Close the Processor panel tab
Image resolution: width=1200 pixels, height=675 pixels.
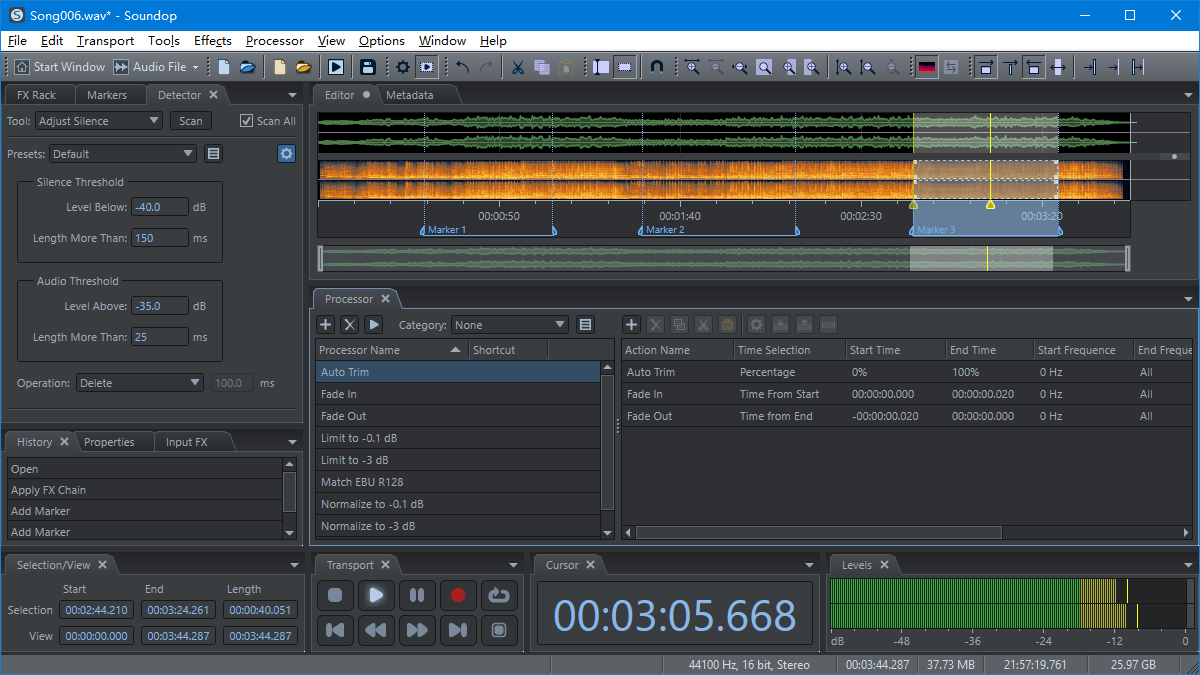386,299
